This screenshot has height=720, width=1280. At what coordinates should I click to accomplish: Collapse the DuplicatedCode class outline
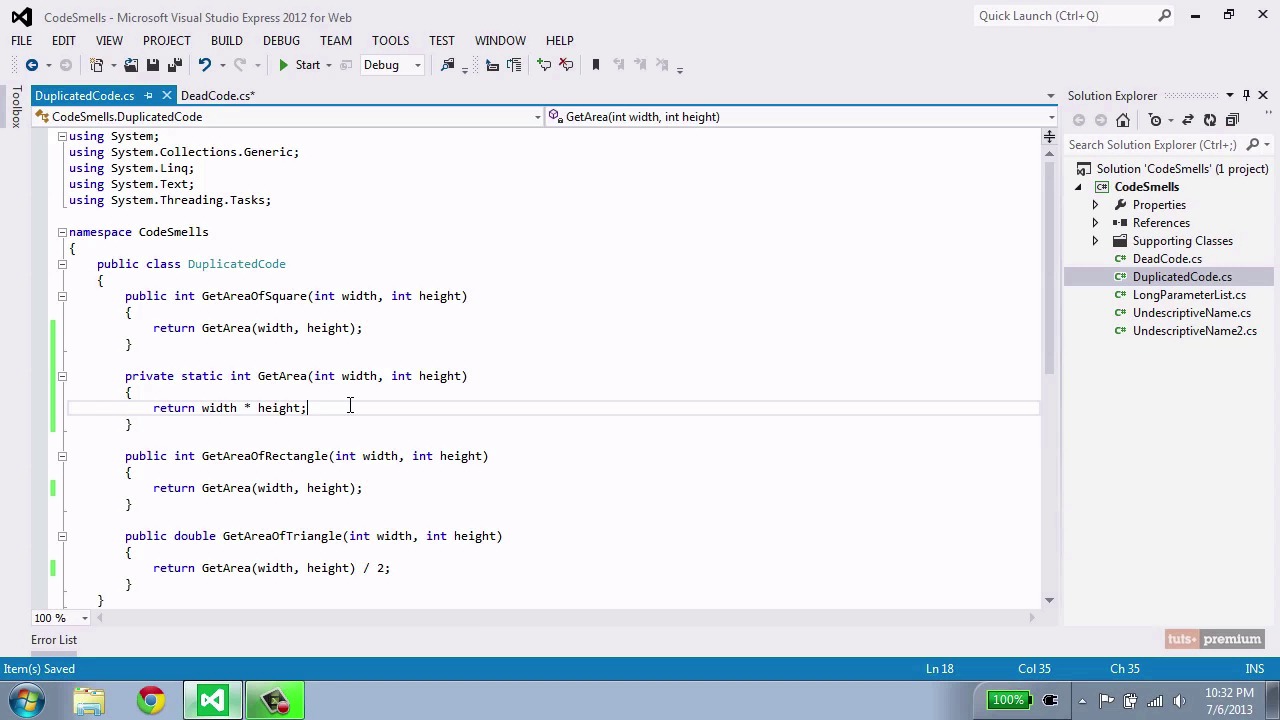pos(62,264)
